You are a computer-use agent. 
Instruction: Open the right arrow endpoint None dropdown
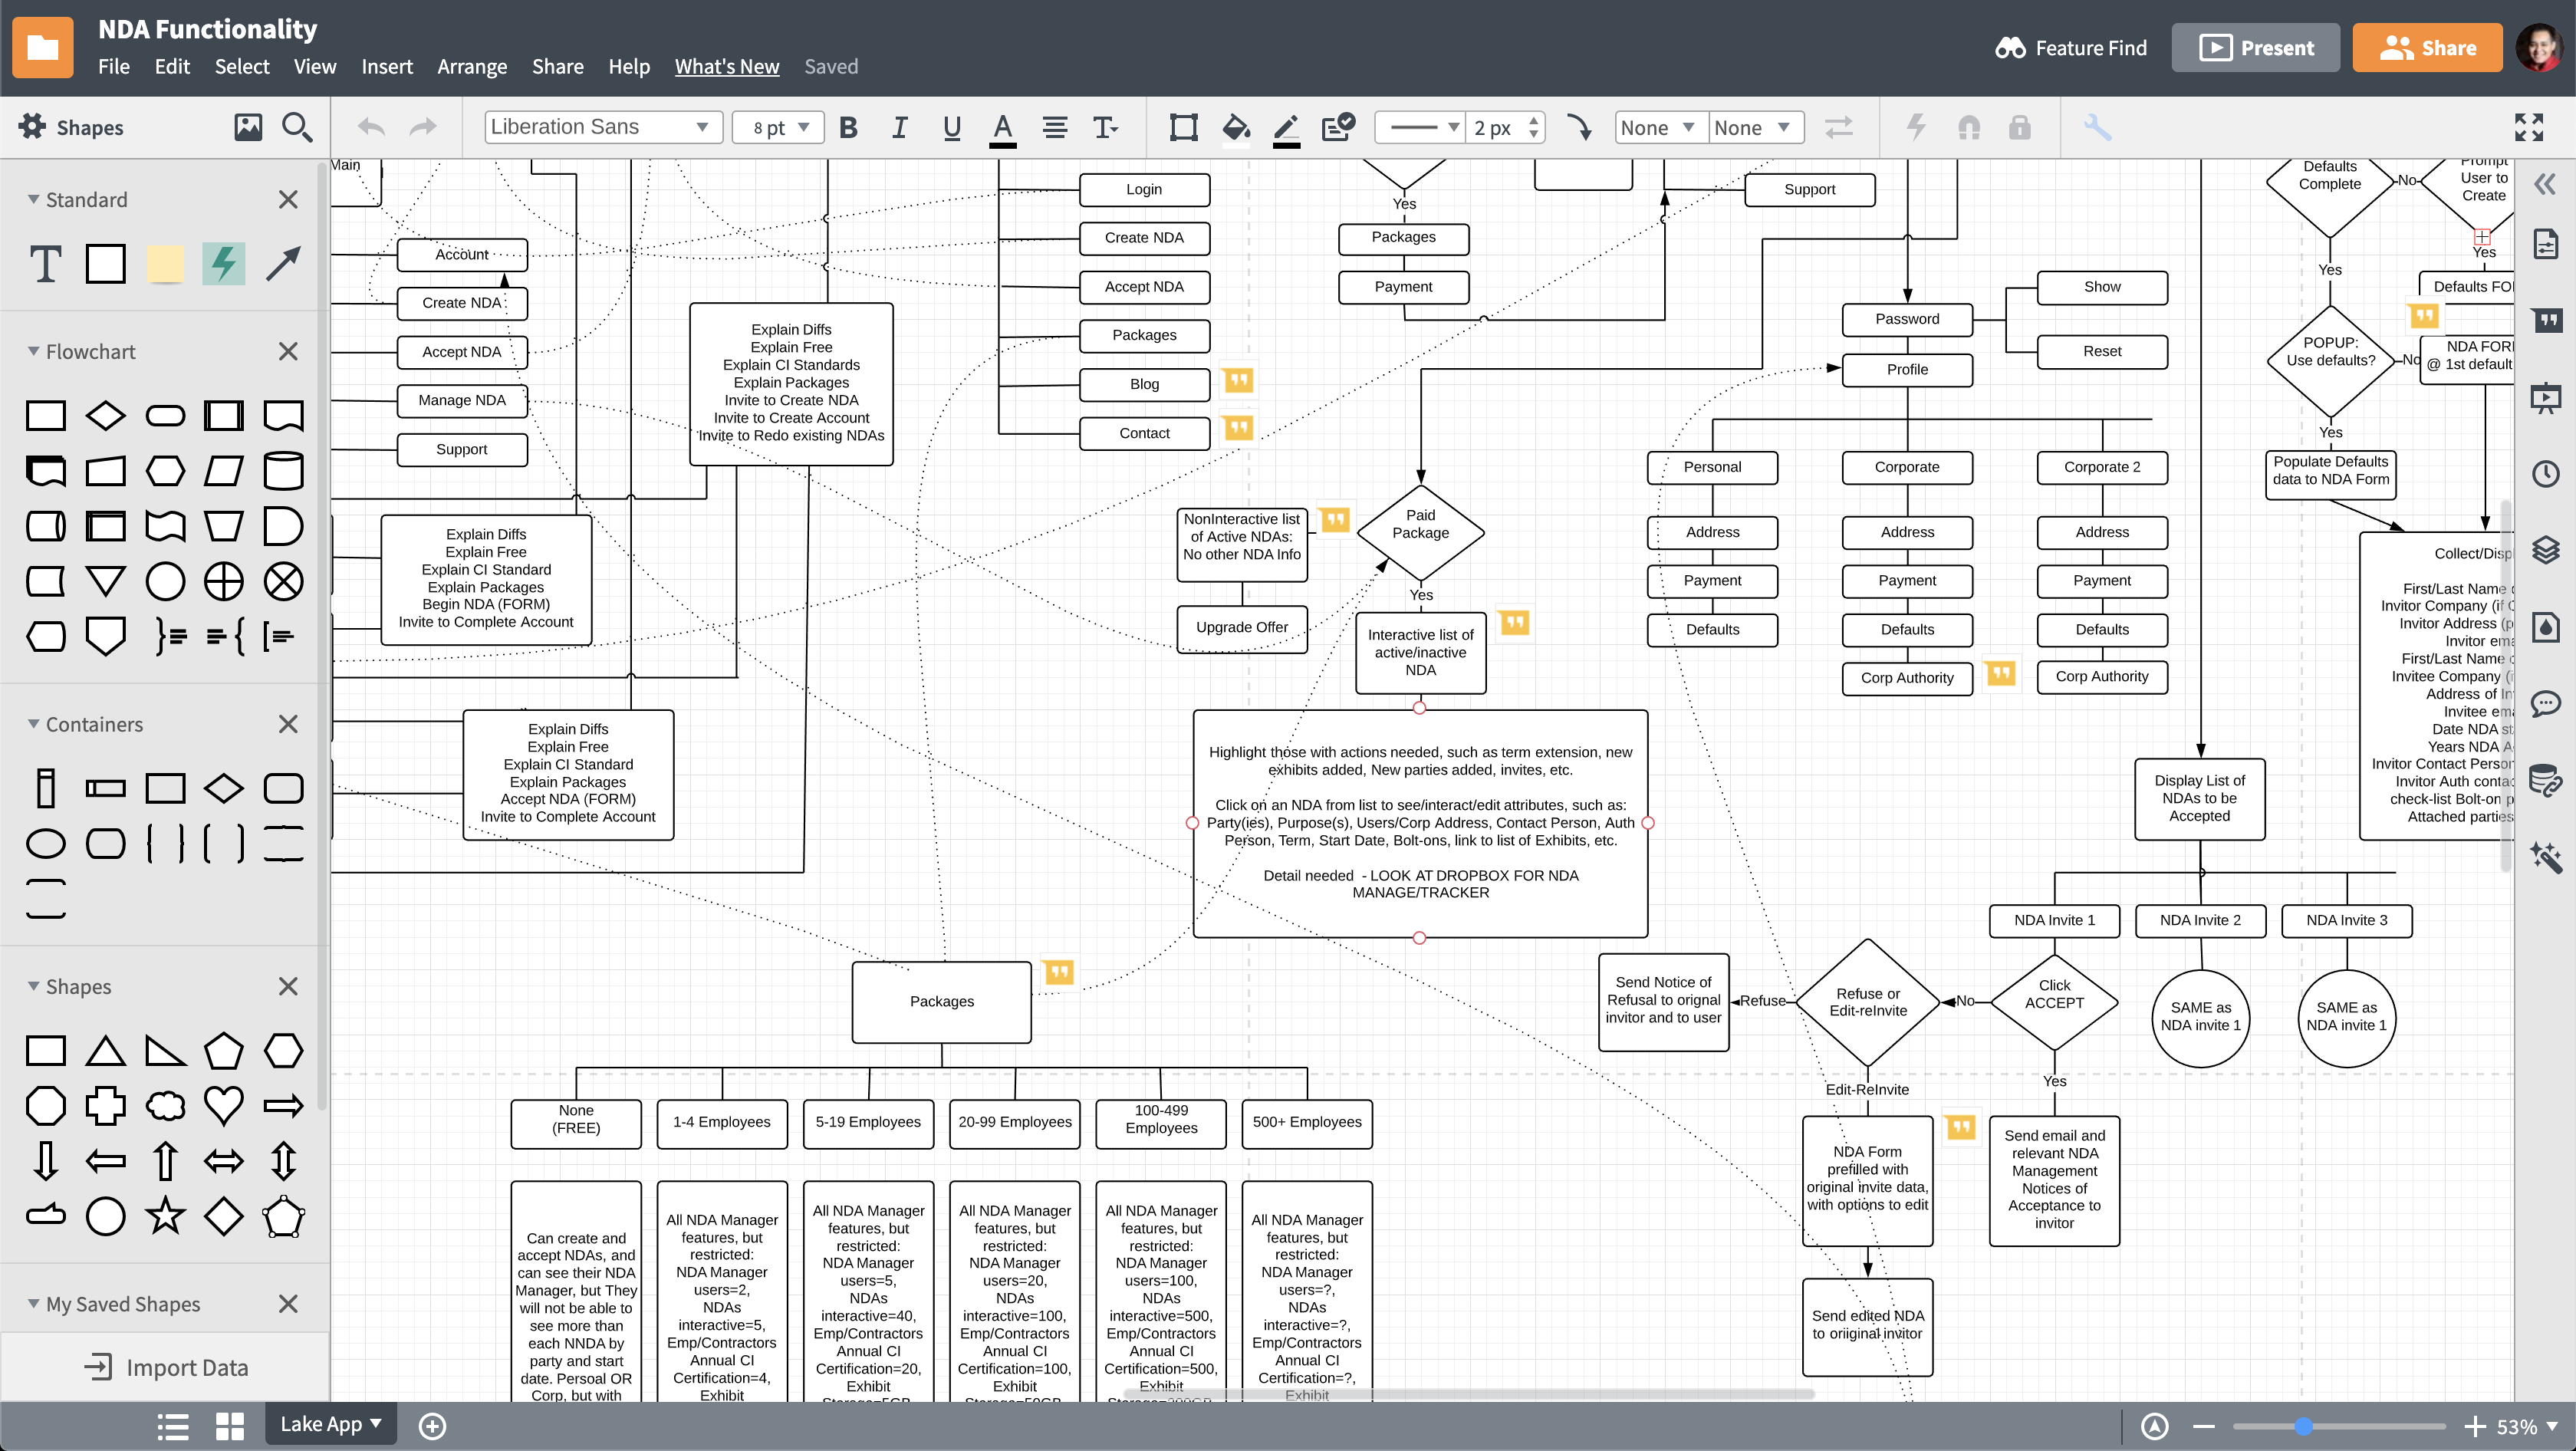tap(1756, 127)
